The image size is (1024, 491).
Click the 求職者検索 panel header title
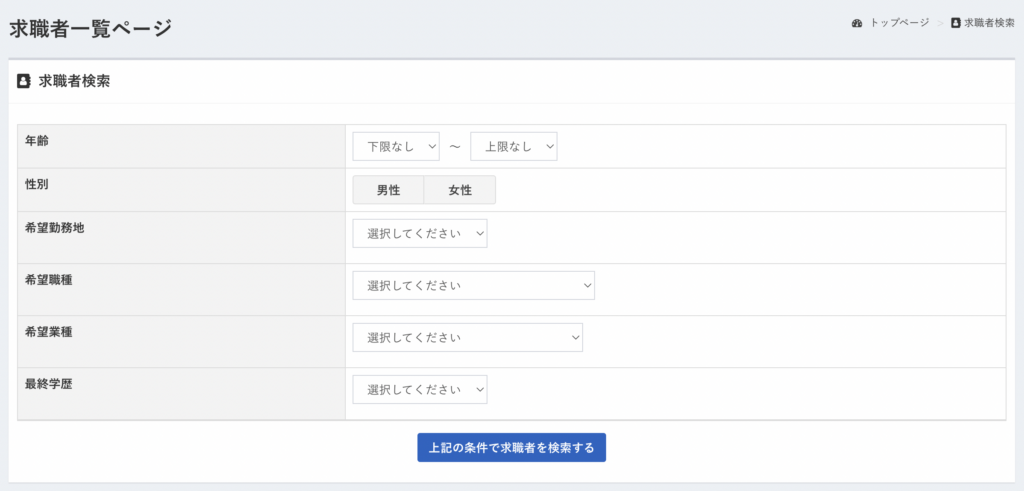(x=74, y=82)
